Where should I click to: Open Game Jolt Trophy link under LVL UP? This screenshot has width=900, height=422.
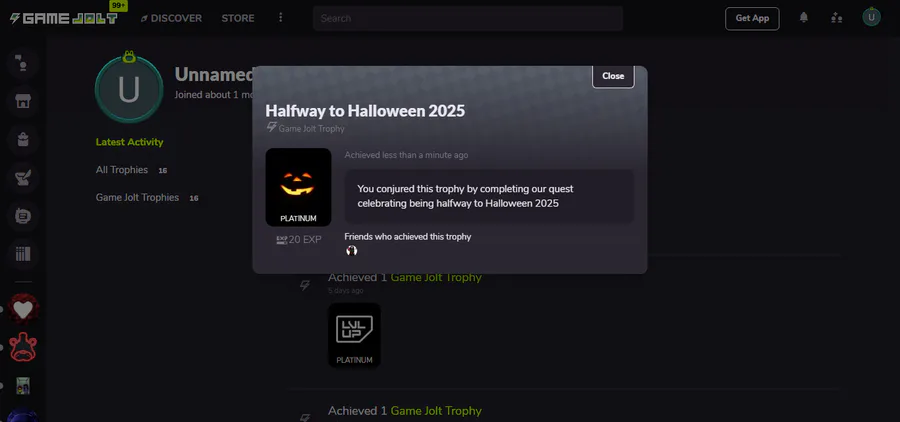pos(436,277)
